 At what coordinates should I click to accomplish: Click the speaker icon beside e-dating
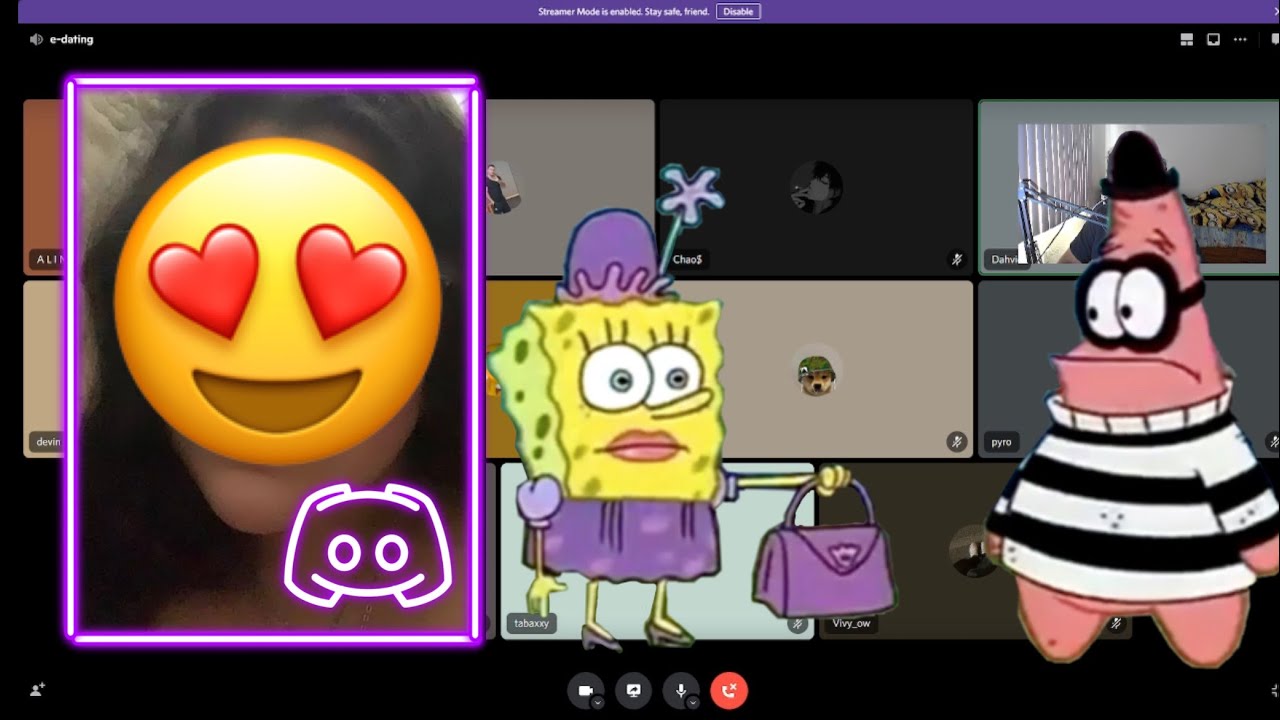click(36, 40)
